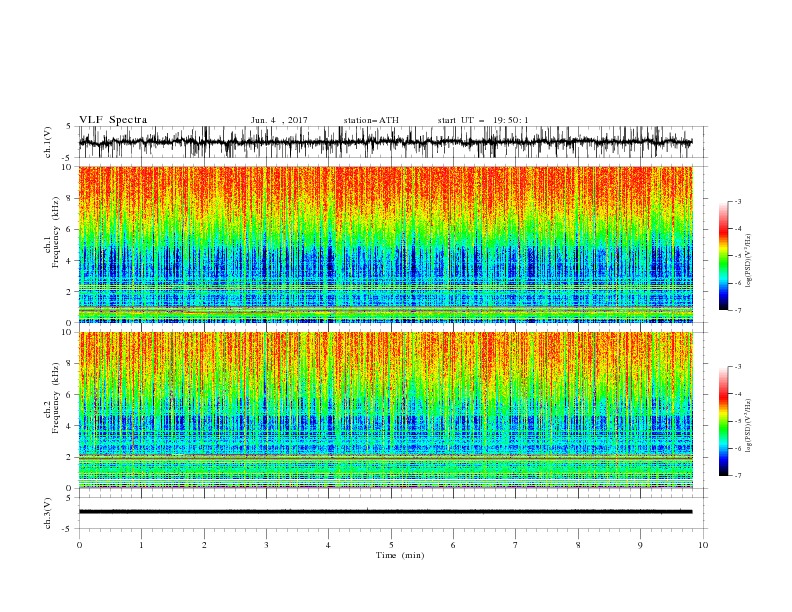This screenshot has width=792, height=612.
Task: Click the "-7" label on ch.2 color bar
Action: [737, 475]
